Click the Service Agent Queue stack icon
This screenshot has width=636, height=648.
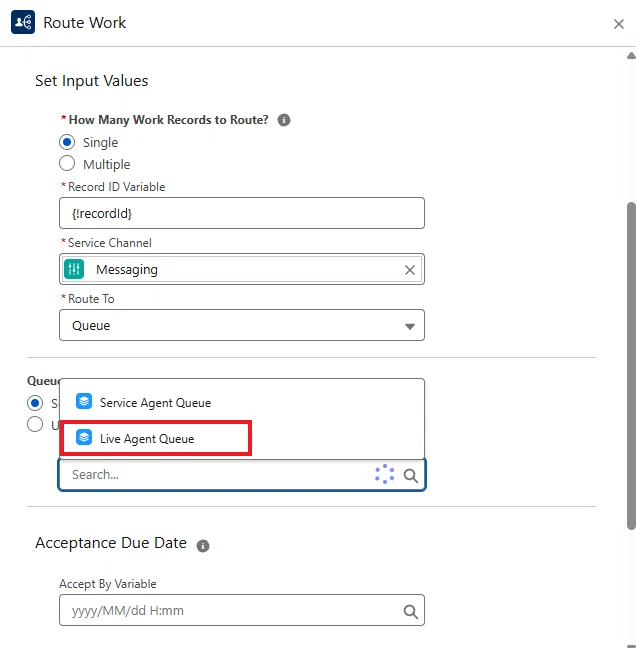tap(84, 401)
